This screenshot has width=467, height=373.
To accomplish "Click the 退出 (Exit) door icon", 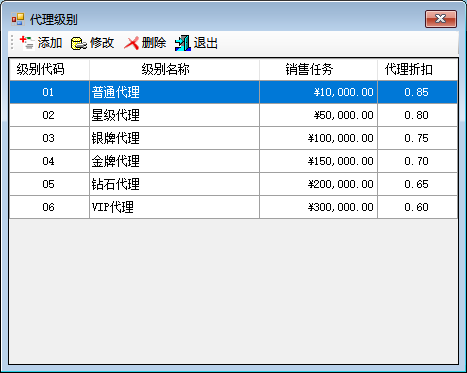I will 183,43.
